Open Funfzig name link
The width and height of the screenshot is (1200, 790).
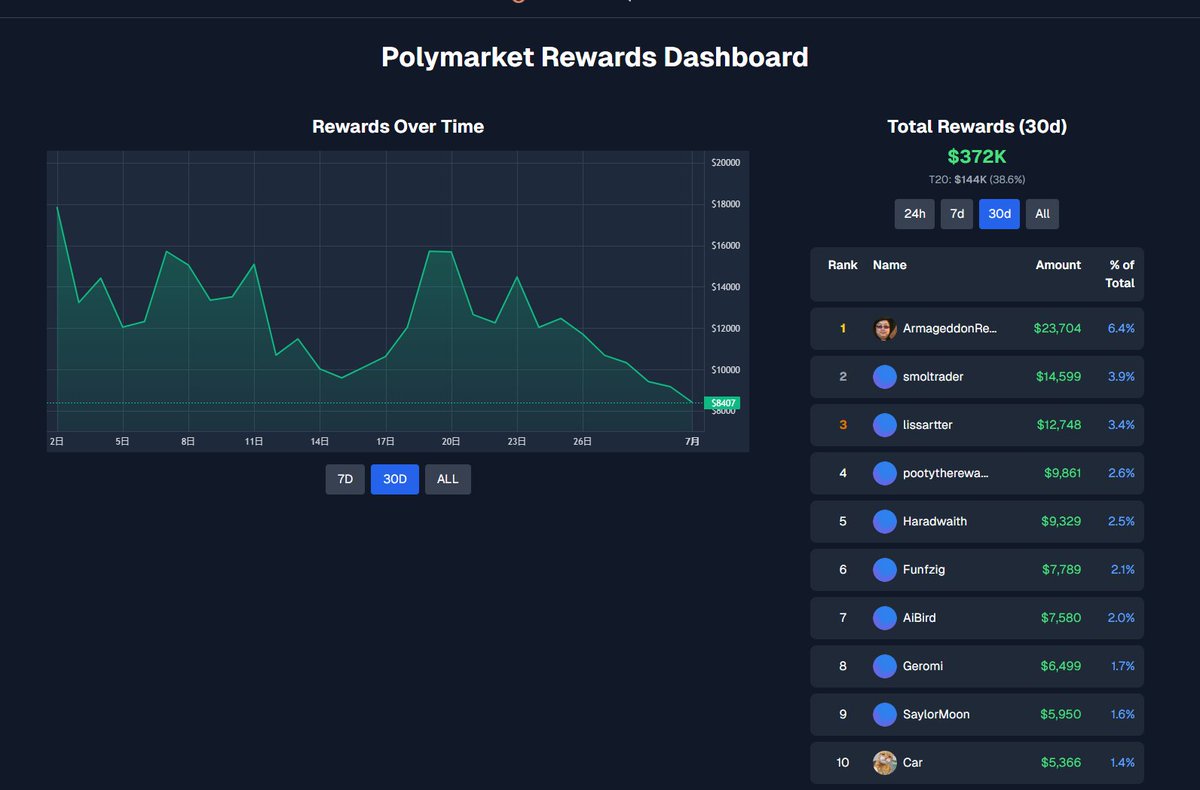(x=924, y=570)
